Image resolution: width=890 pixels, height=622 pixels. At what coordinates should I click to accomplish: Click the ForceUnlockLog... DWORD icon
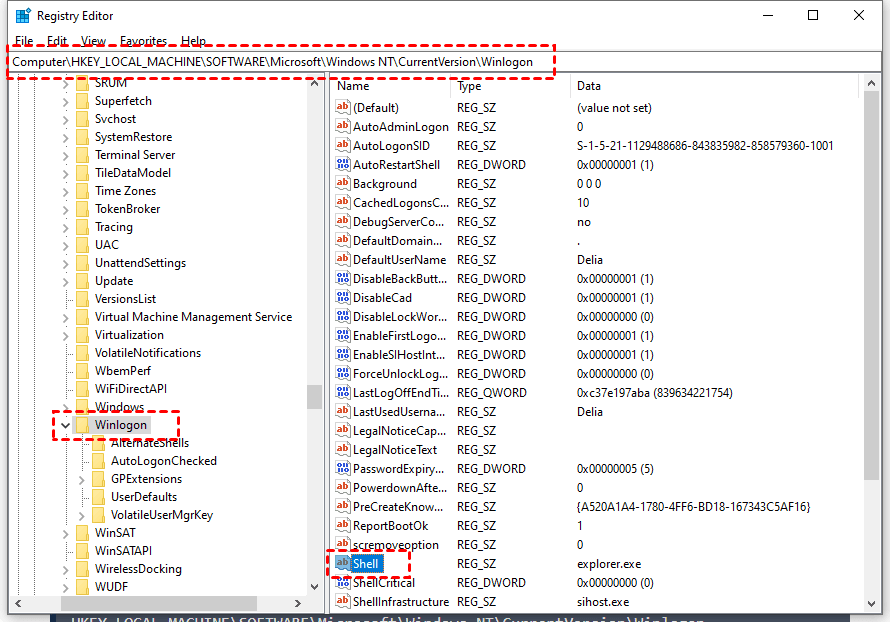342,373
